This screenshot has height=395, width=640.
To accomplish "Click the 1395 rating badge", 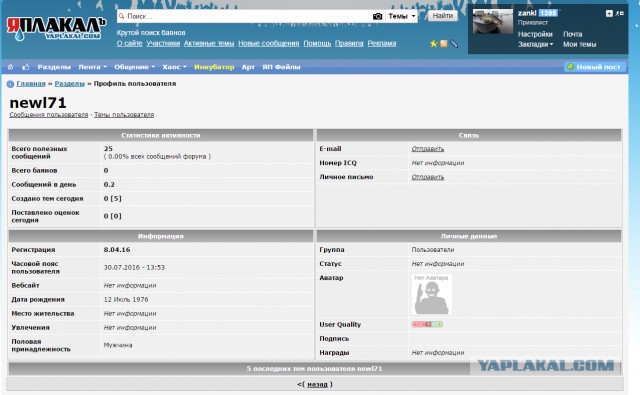I will 548,13.
